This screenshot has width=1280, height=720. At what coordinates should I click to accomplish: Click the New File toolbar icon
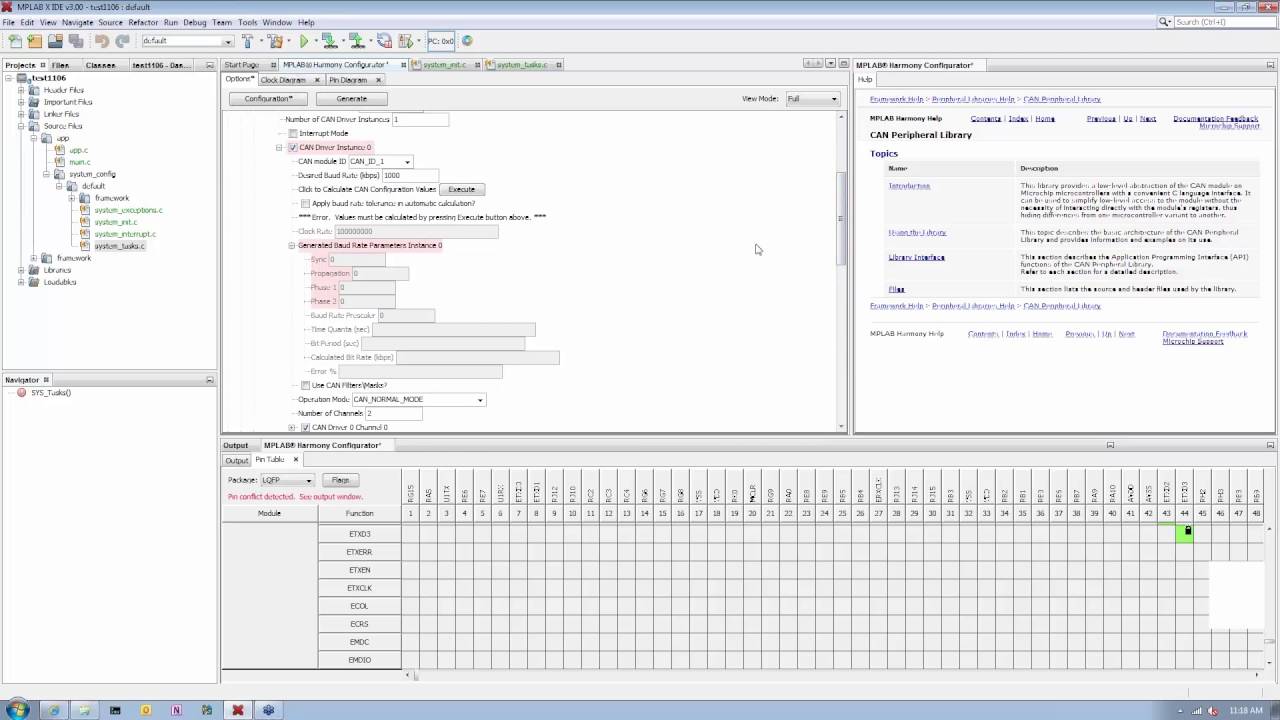coord(15,41)
